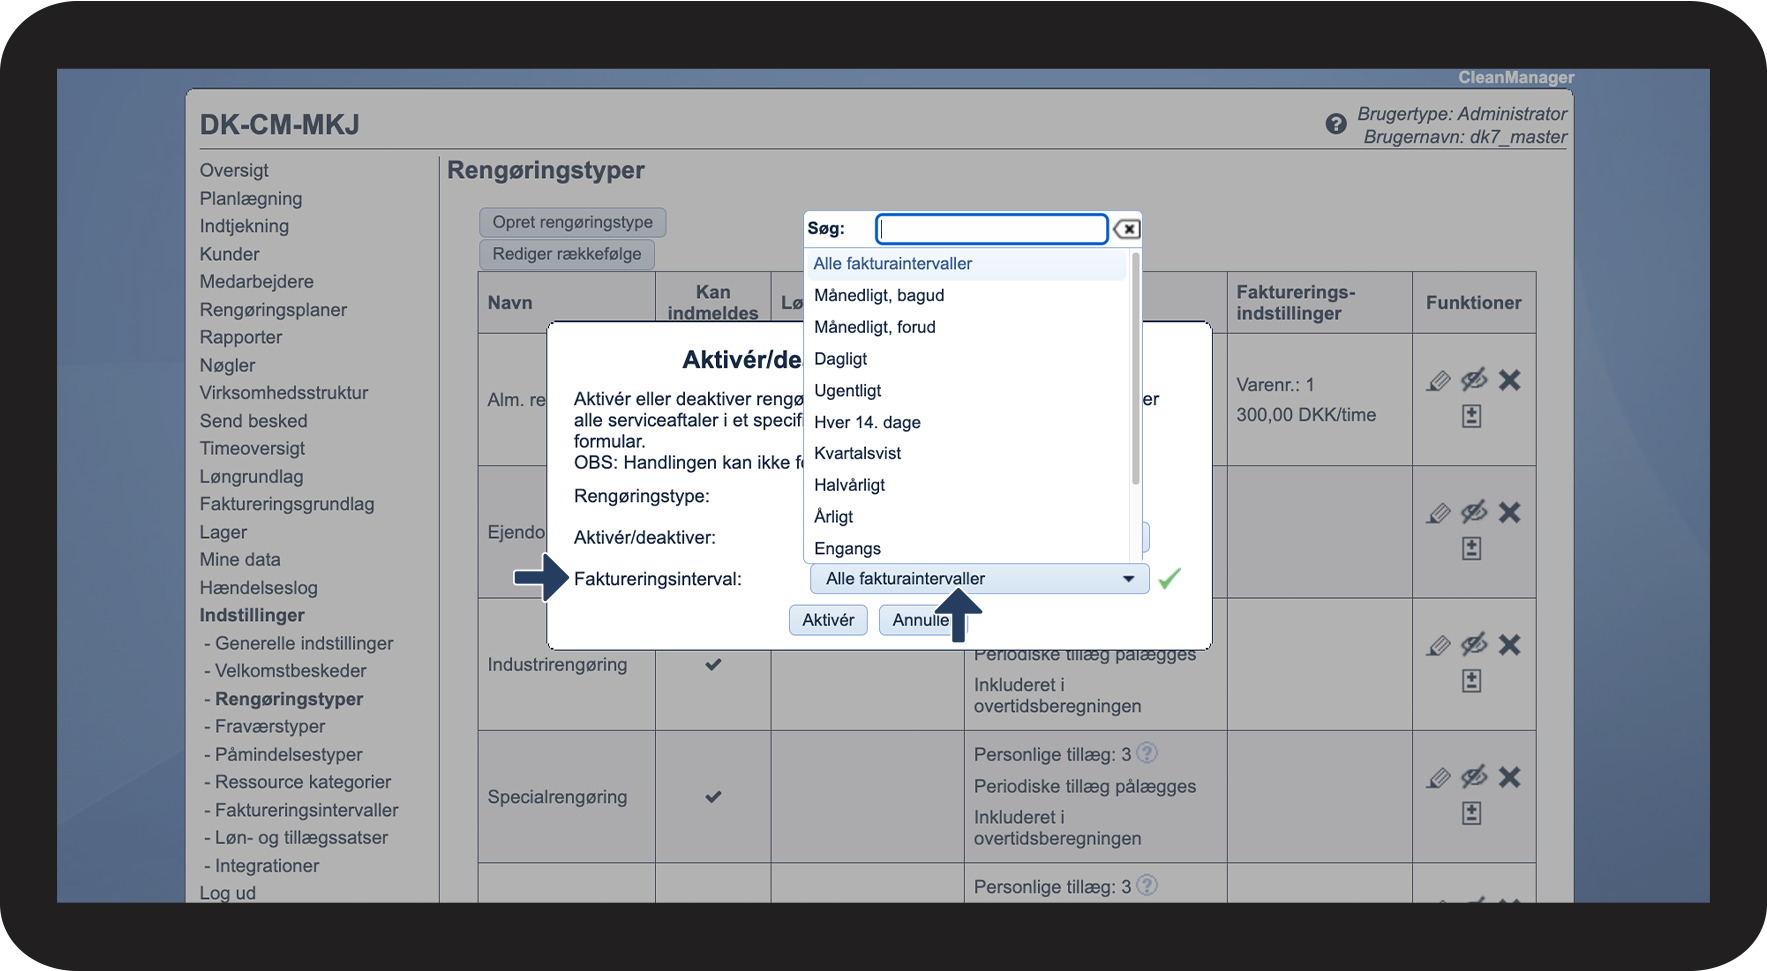This screenshot has height=971, width=1767.
Task: Delete Specialrengøring with the X icon
Action: pos(1510,777)
